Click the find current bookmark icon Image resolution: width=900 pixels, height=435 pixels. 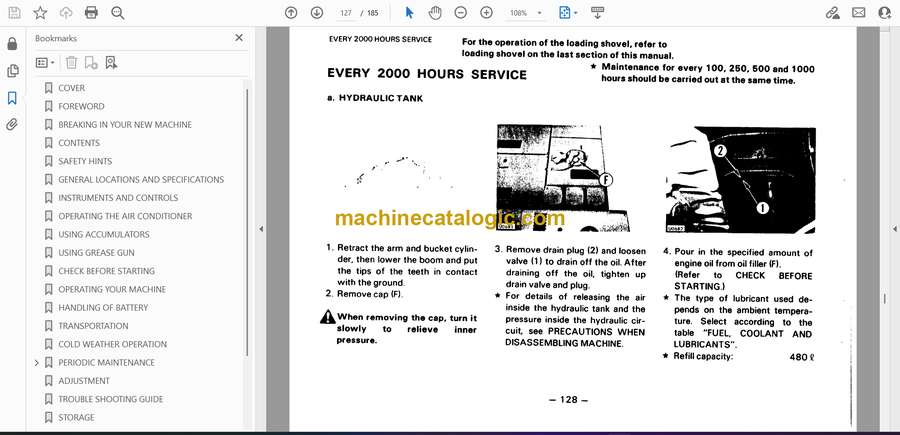click(x=111, y=63)
